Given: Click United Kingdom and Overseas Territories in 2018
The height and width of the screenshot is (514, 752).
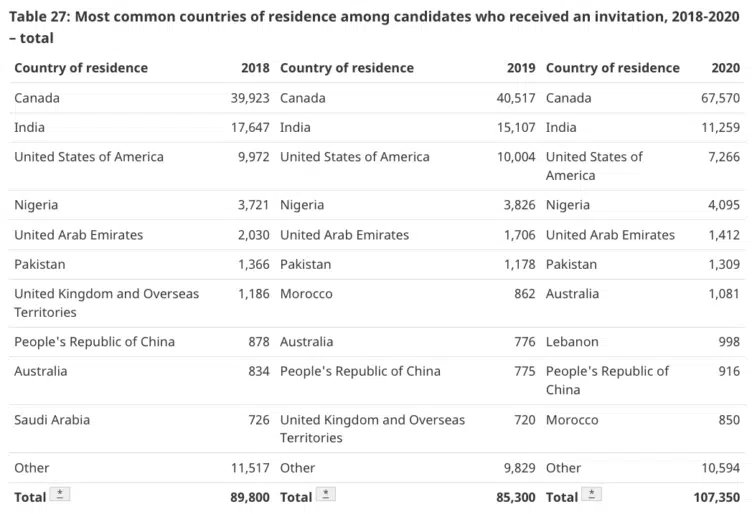Looking at the screenshot, I should [106, 303].
